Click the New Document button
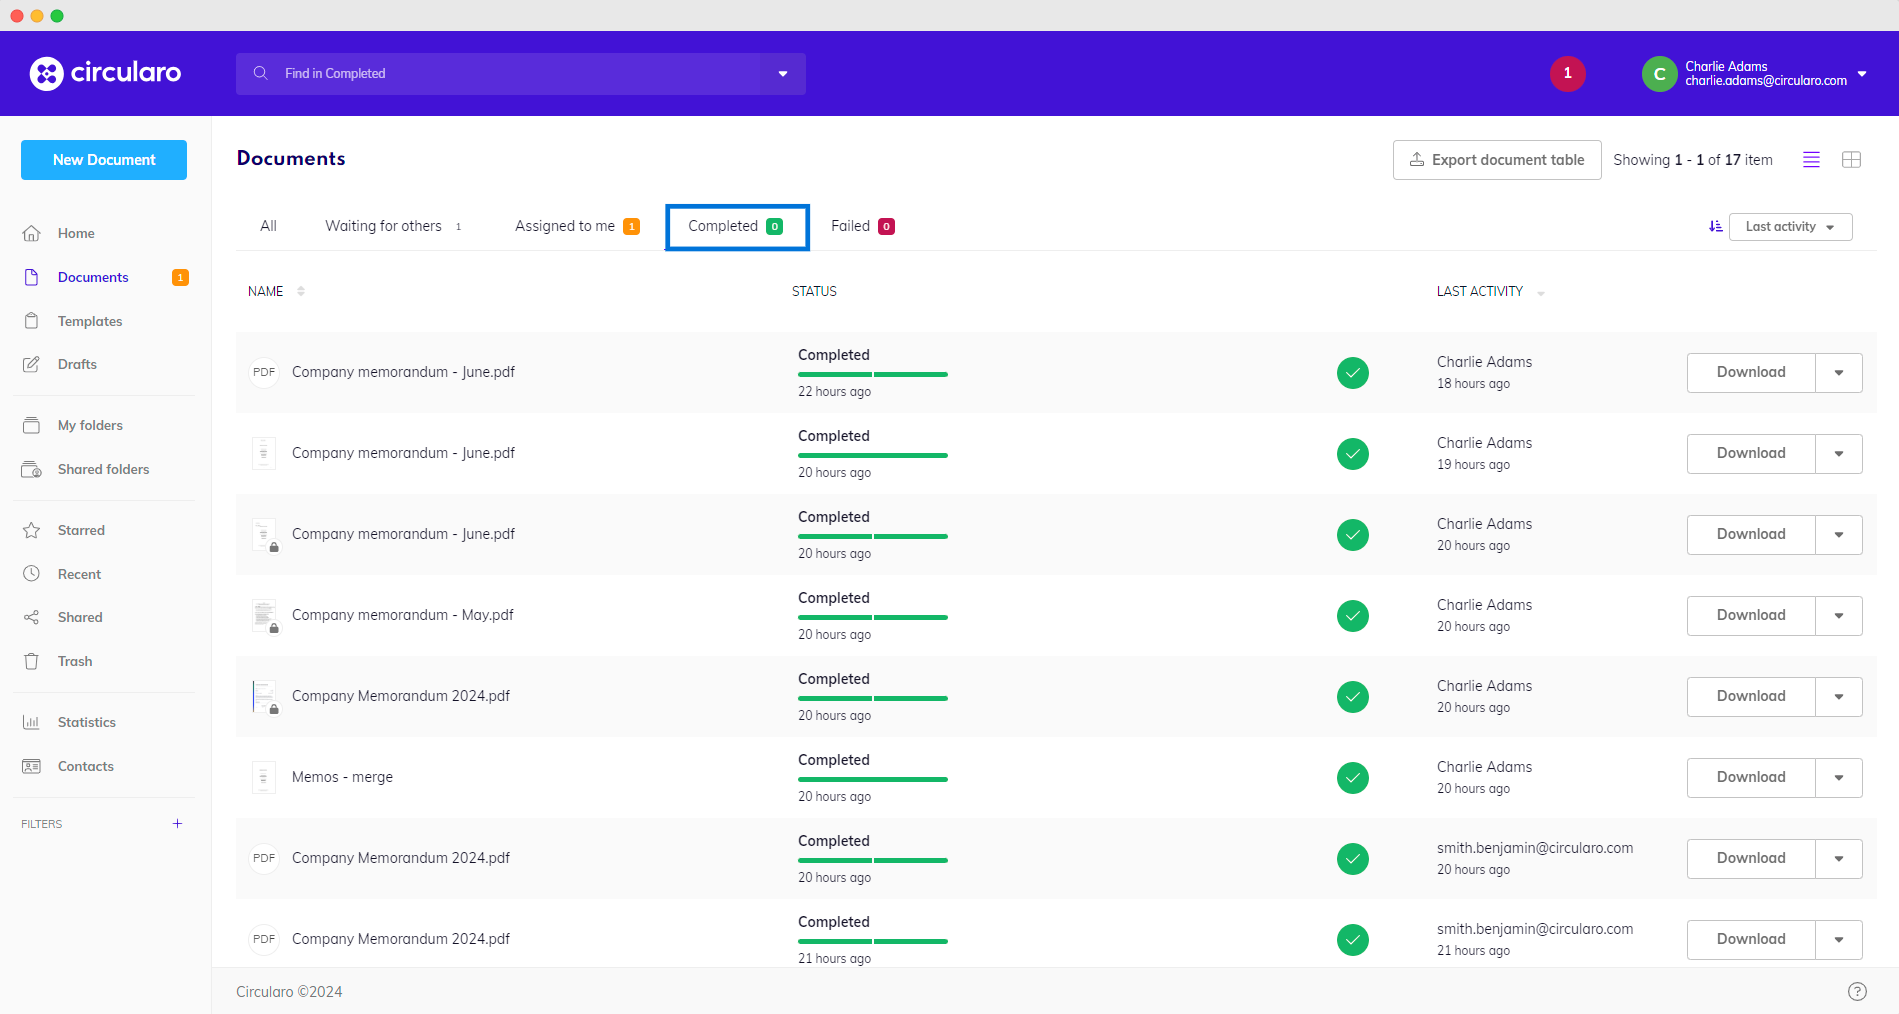The width and height of the screenshot is (1899, 1014). (104, 160)
